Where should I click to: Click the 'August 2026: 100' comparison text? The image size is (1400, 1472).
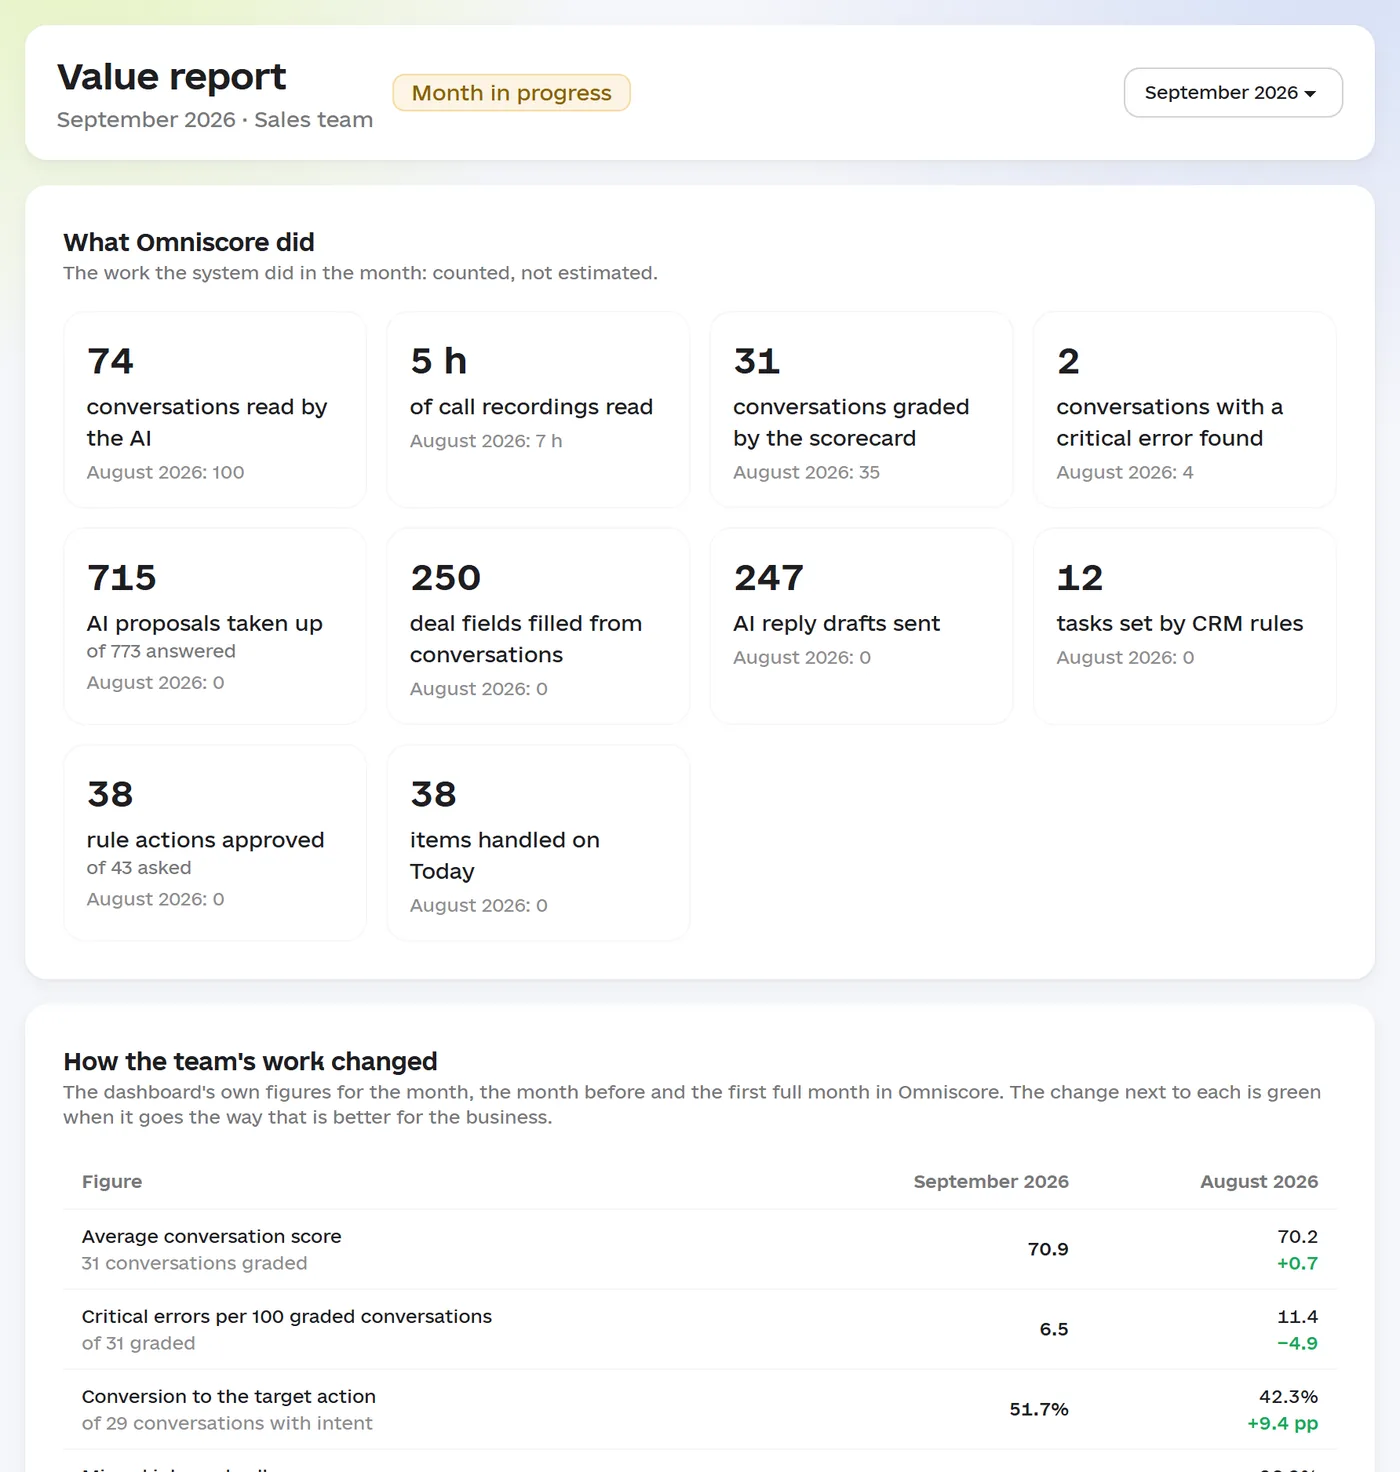pyautogui.click(x=165, y=472)
